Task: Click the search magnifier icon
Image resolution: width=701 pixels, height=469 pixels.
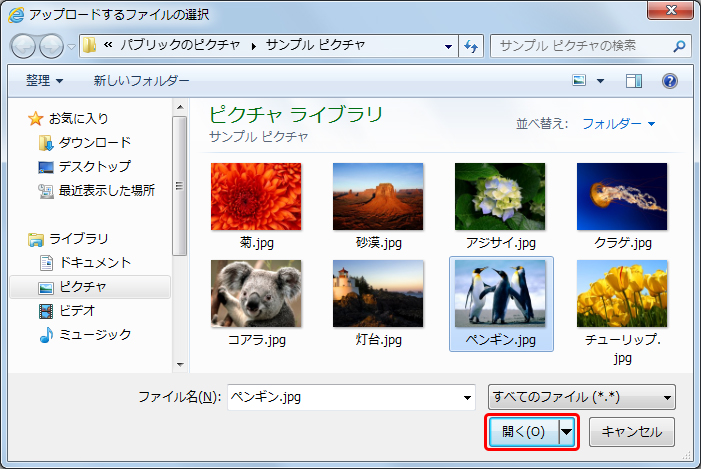Action: (679, 46)
